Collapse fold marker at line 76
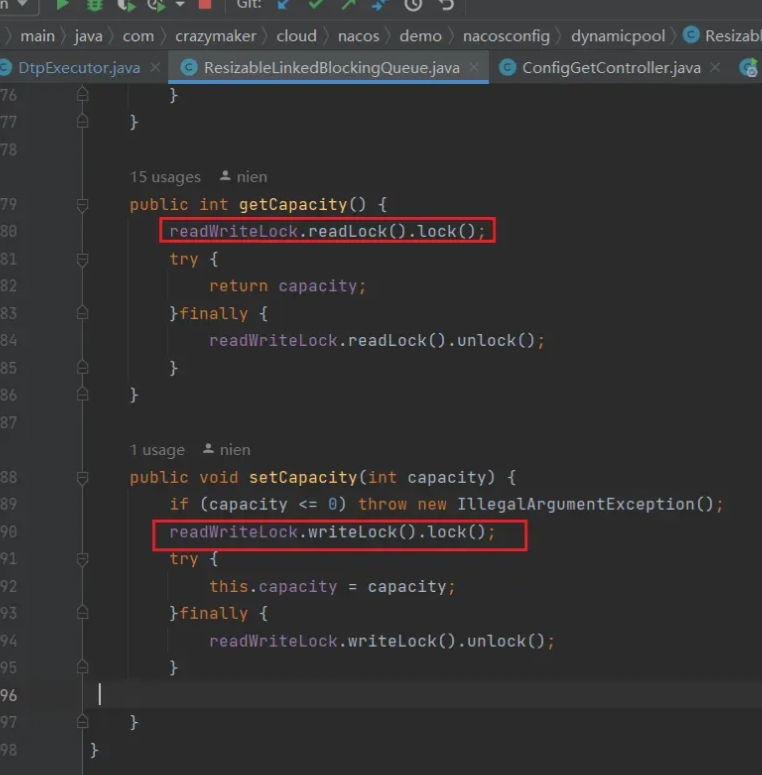Viewport: 762px width, 775px height. [83, 94]
